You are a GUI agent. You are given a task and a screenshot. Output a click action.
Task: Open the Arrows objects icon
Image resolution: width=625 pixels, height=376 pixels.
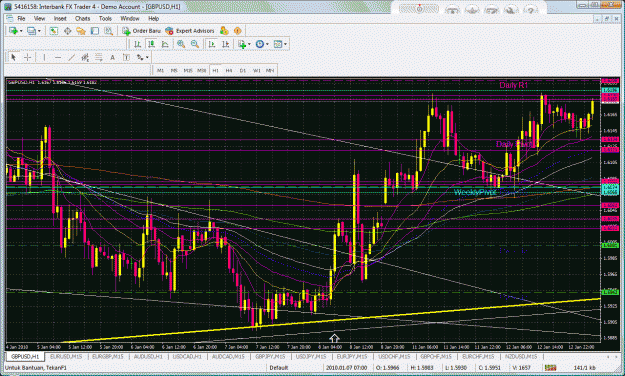[140, 58]
